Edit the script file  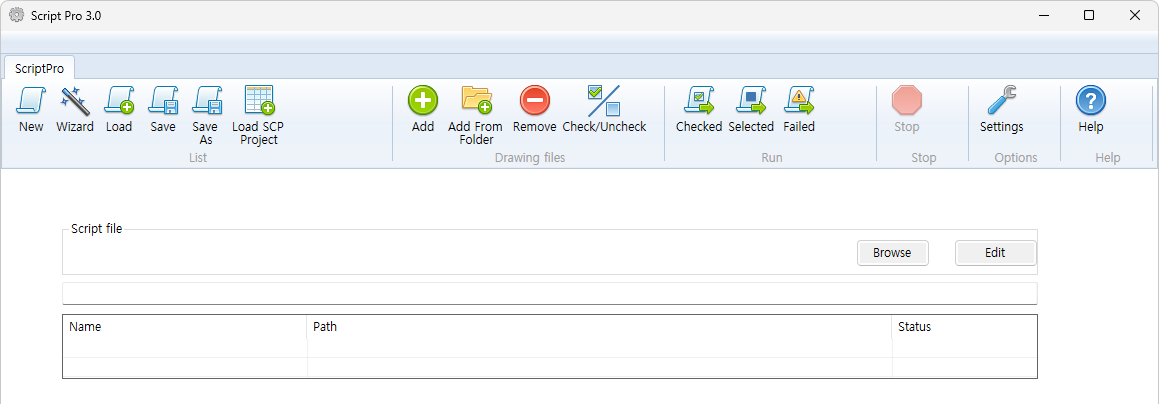pyautogui.click(x=995, y=253)
